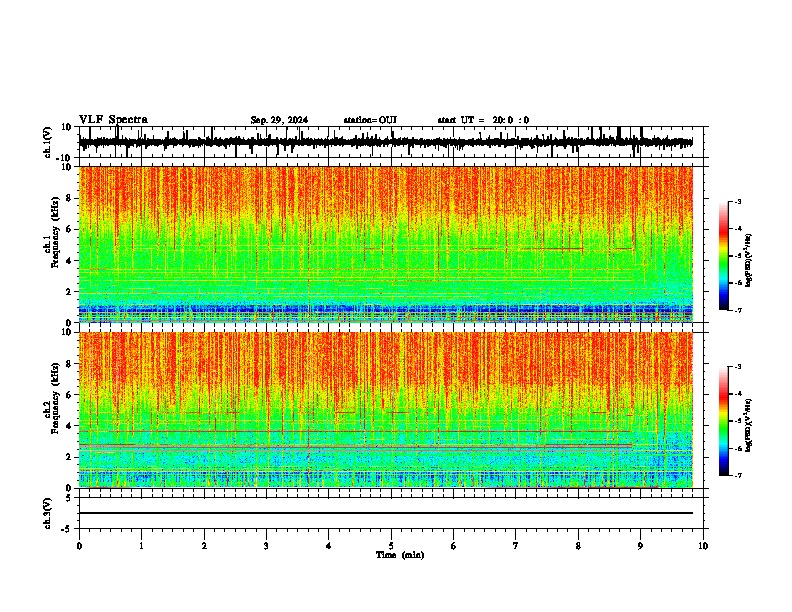Viewport: 792px width, 612px height.
Task: Click time axis tick label 1
Action: tap(141, 546)
